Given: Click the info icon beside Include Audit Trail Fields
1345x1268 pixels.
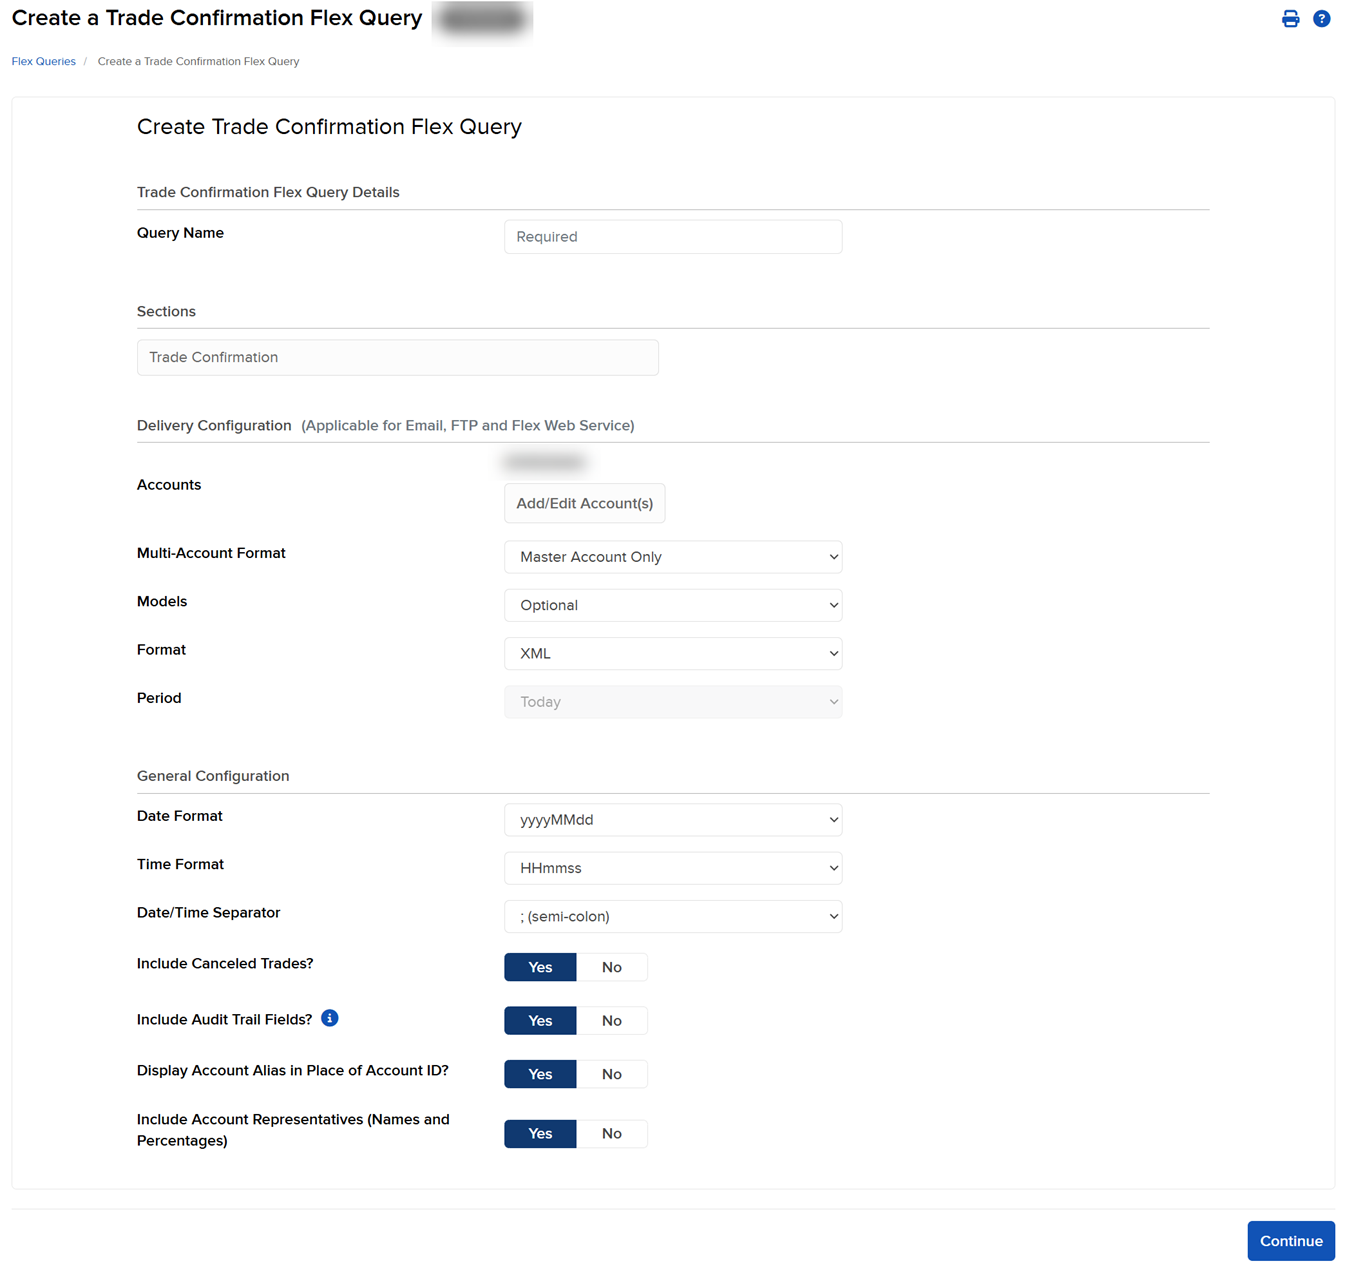Looking at the screenshot, I should tap(329, 1018).
